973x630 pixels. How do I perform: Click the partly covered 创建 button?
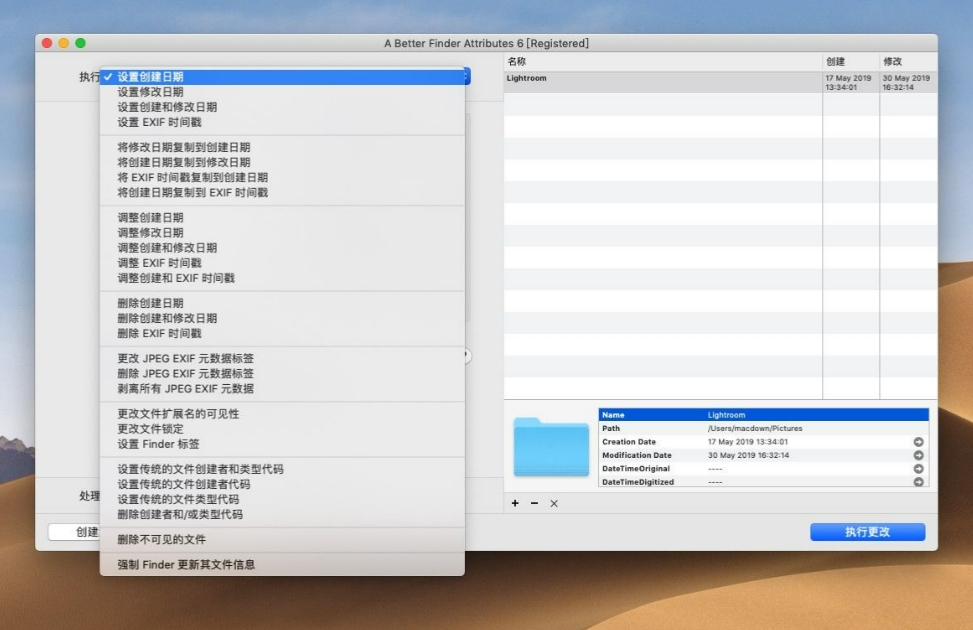(x=74, y=532)
